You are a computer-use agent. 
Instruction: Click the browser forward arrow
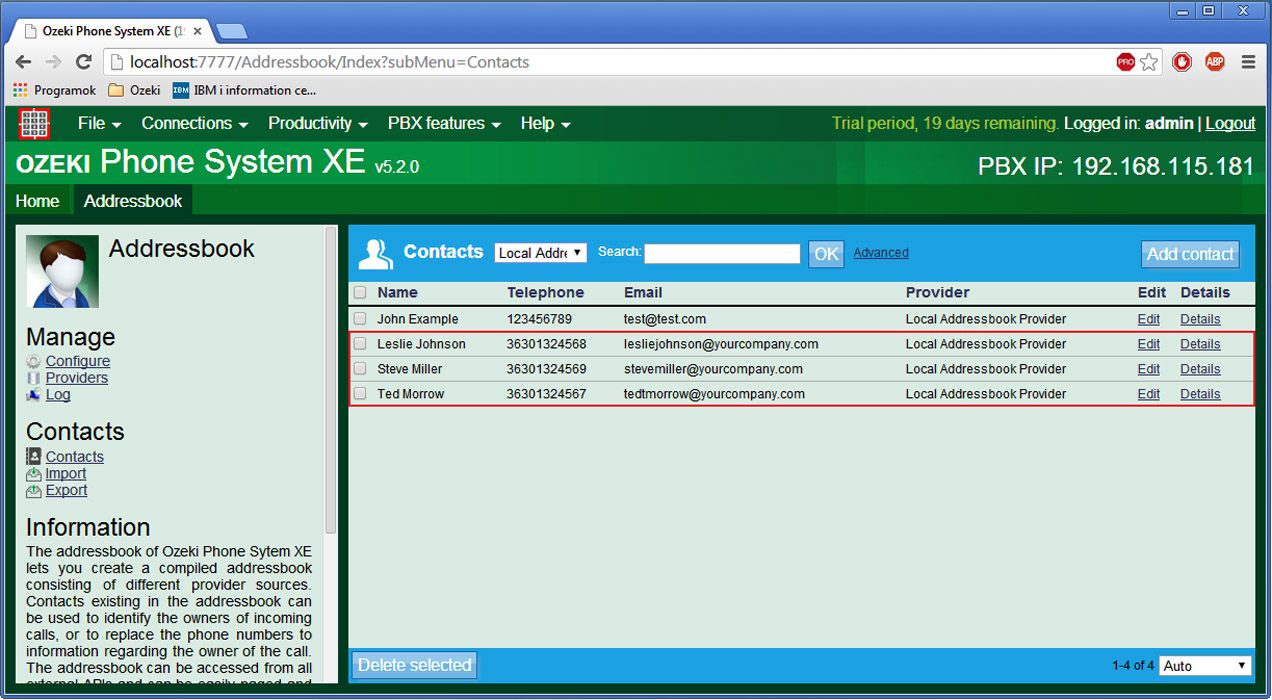(x=54, y=62)
